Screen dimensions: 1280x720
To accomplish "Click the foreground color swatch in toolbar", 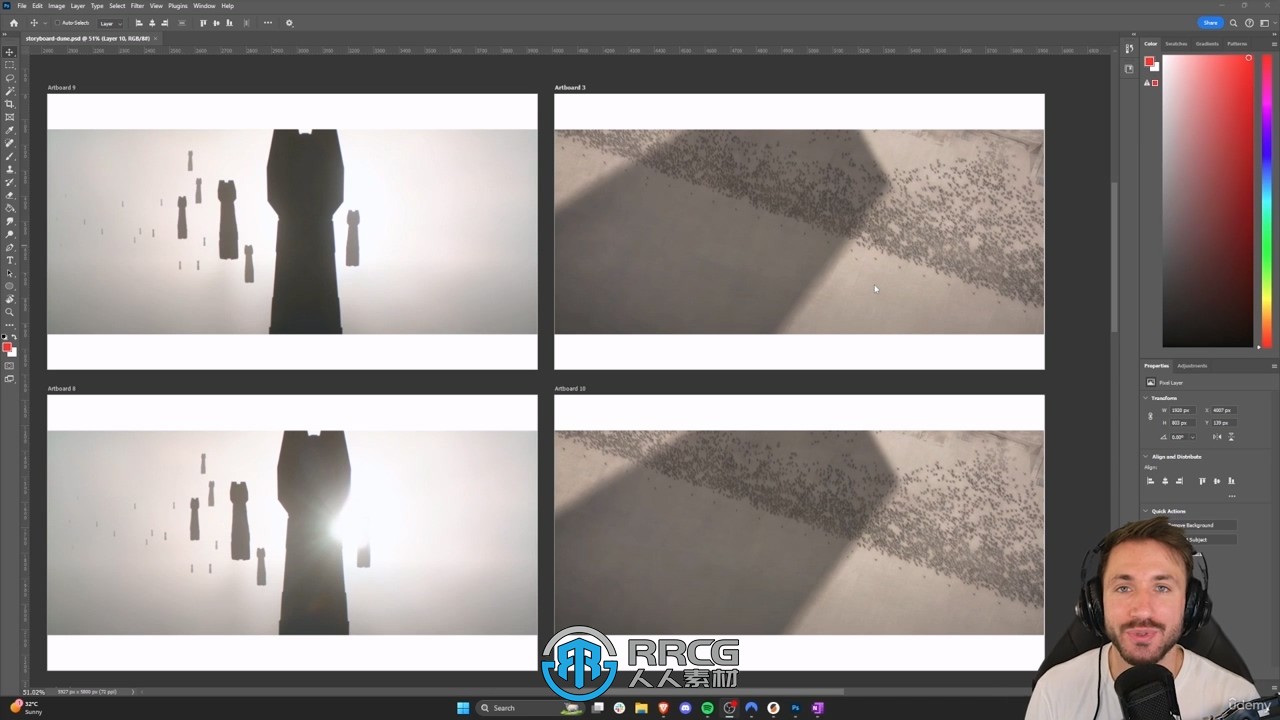I will [8, 348].
